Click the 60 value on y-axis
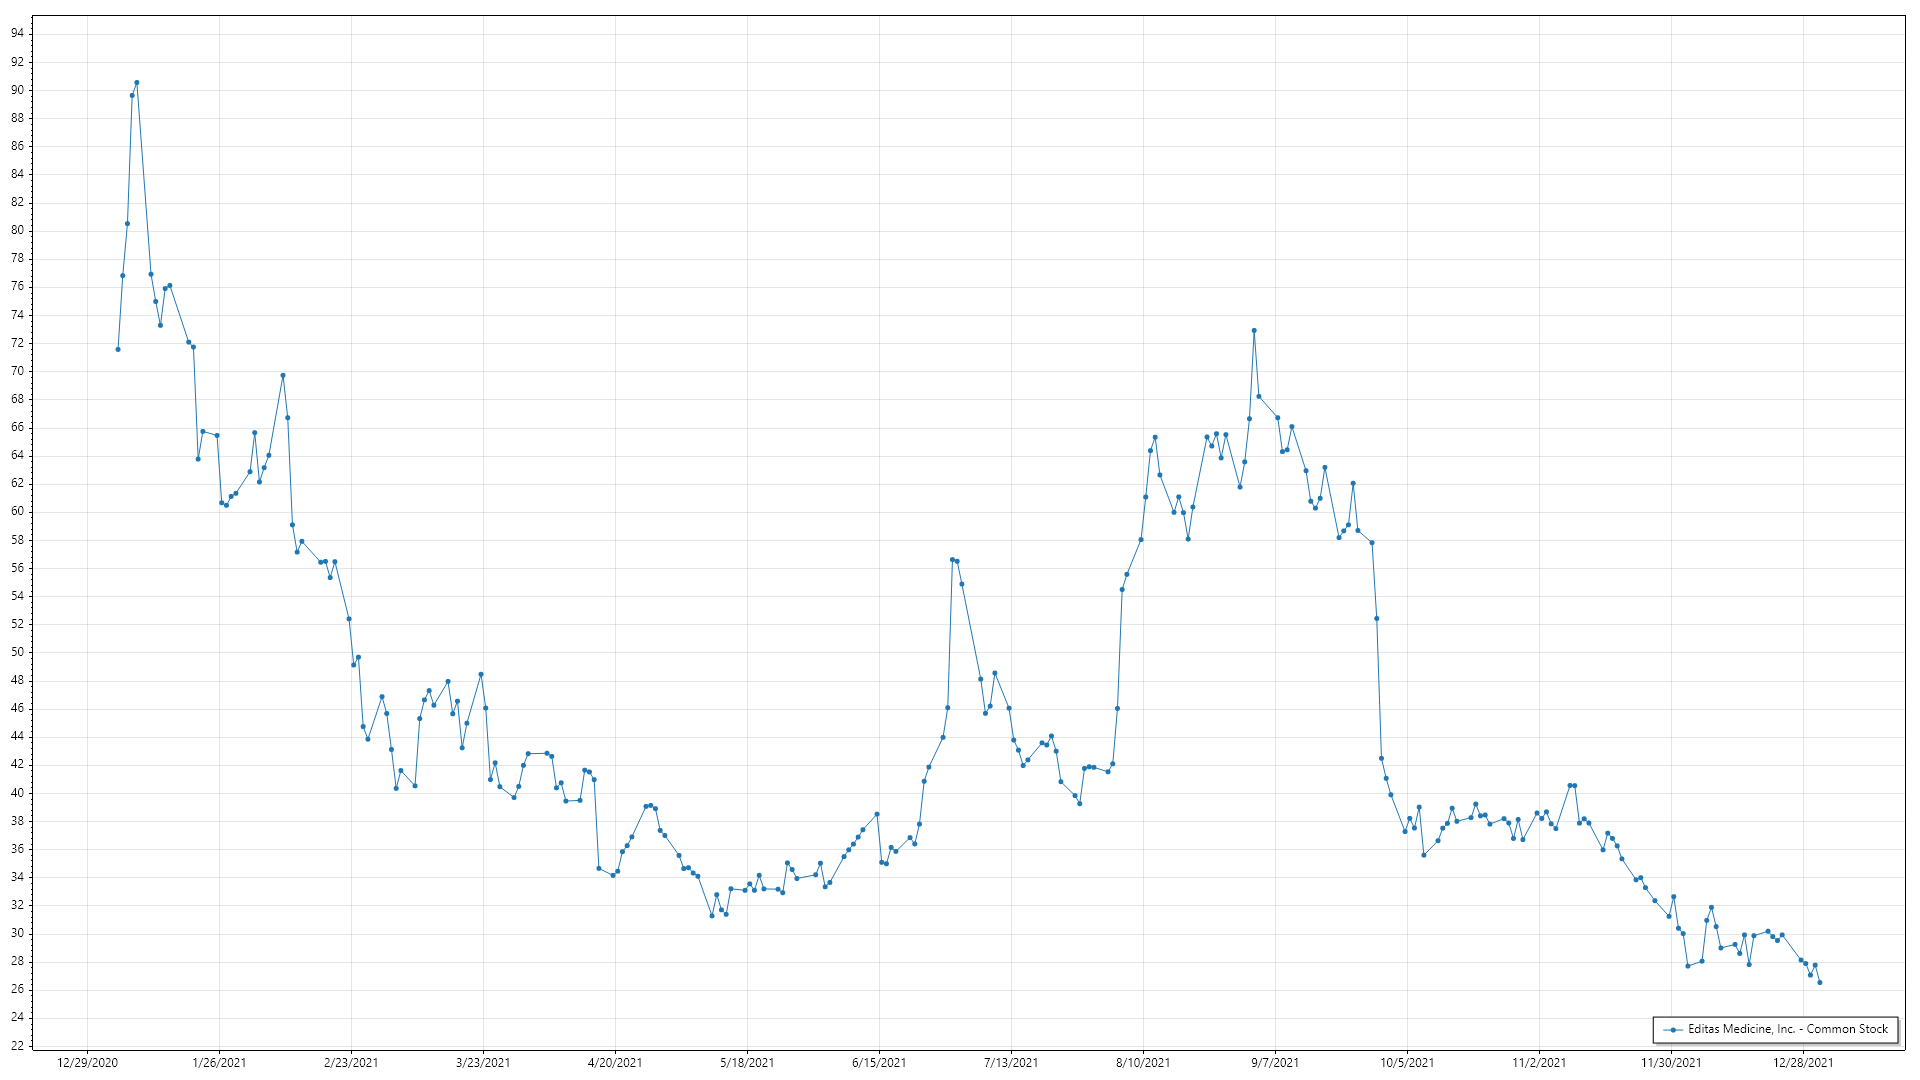The image size is (1920, 1080). [18, 512]
